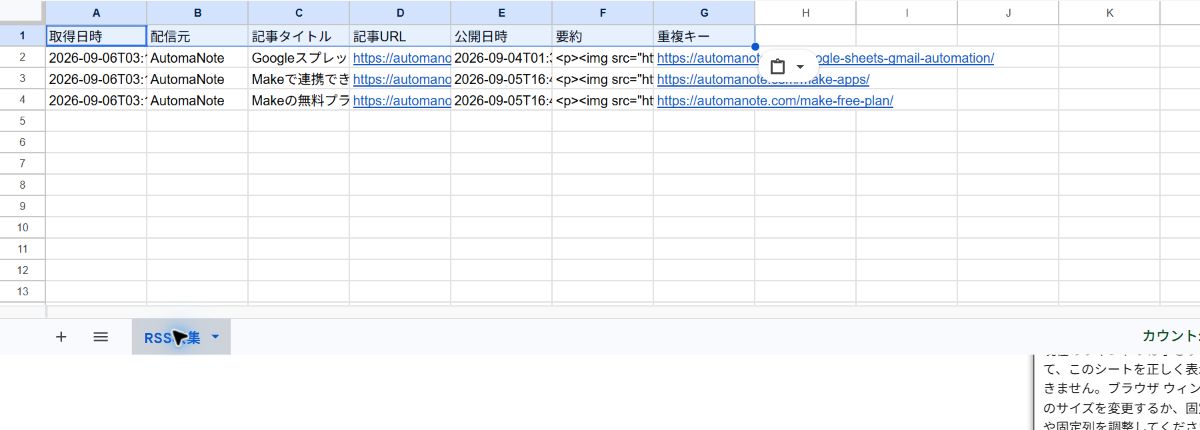Click the 重複キー header cell
Viewport: 1200px width, 430px height.
click(x=704, y=36)
